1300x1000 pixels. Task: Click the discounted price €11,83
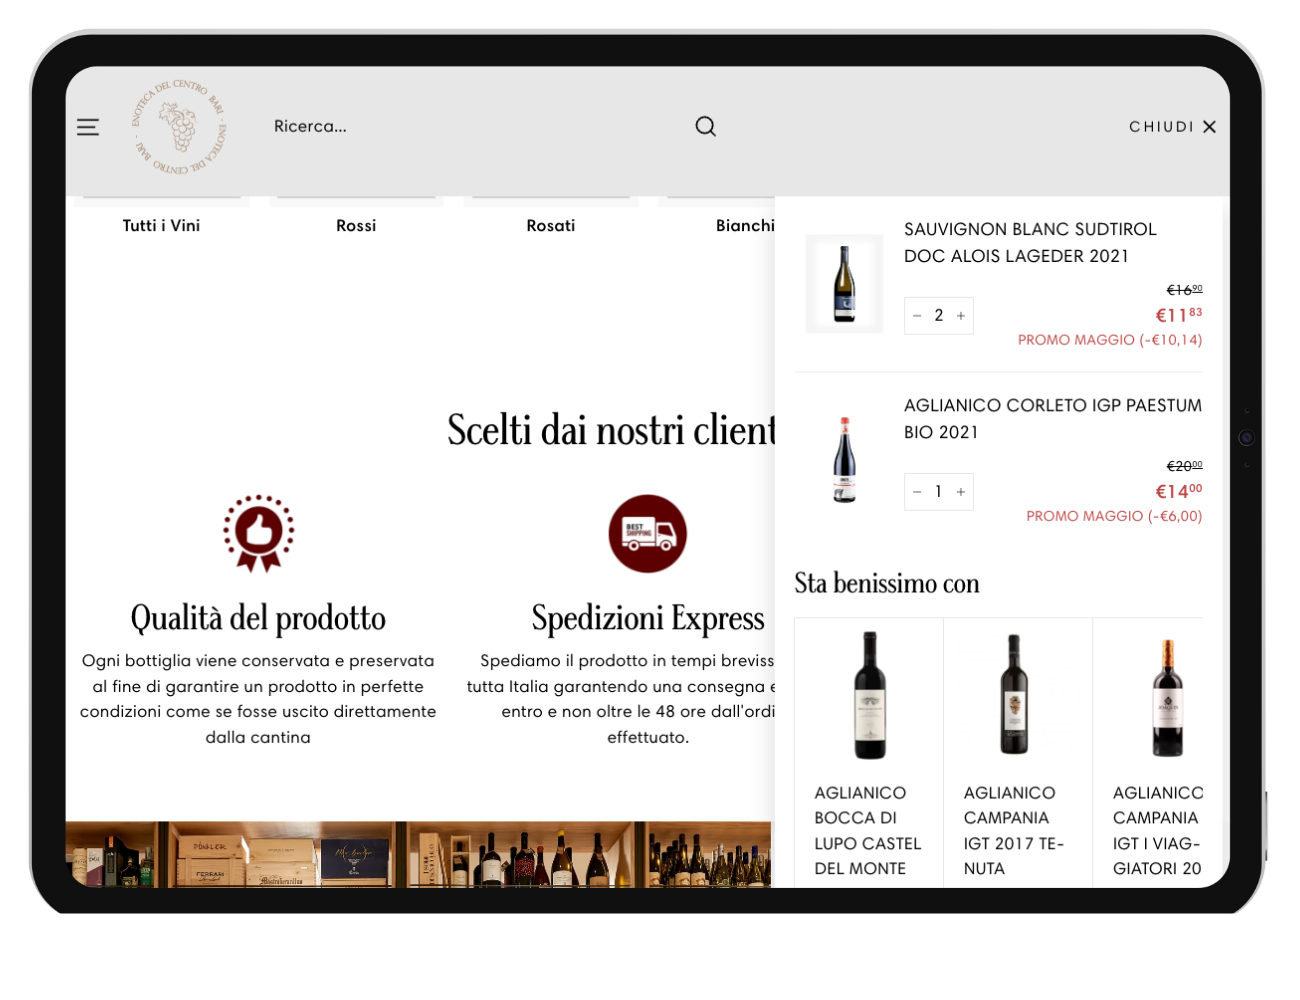click(x=1179, y=316)
